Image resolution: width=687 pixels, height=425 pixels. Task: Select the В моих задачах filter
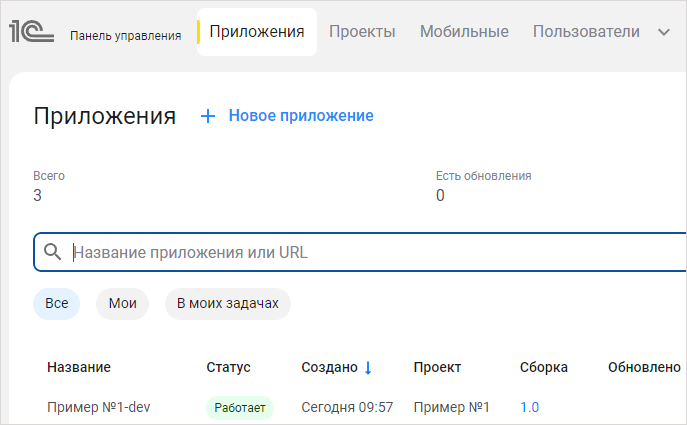(x=228, y=304)
